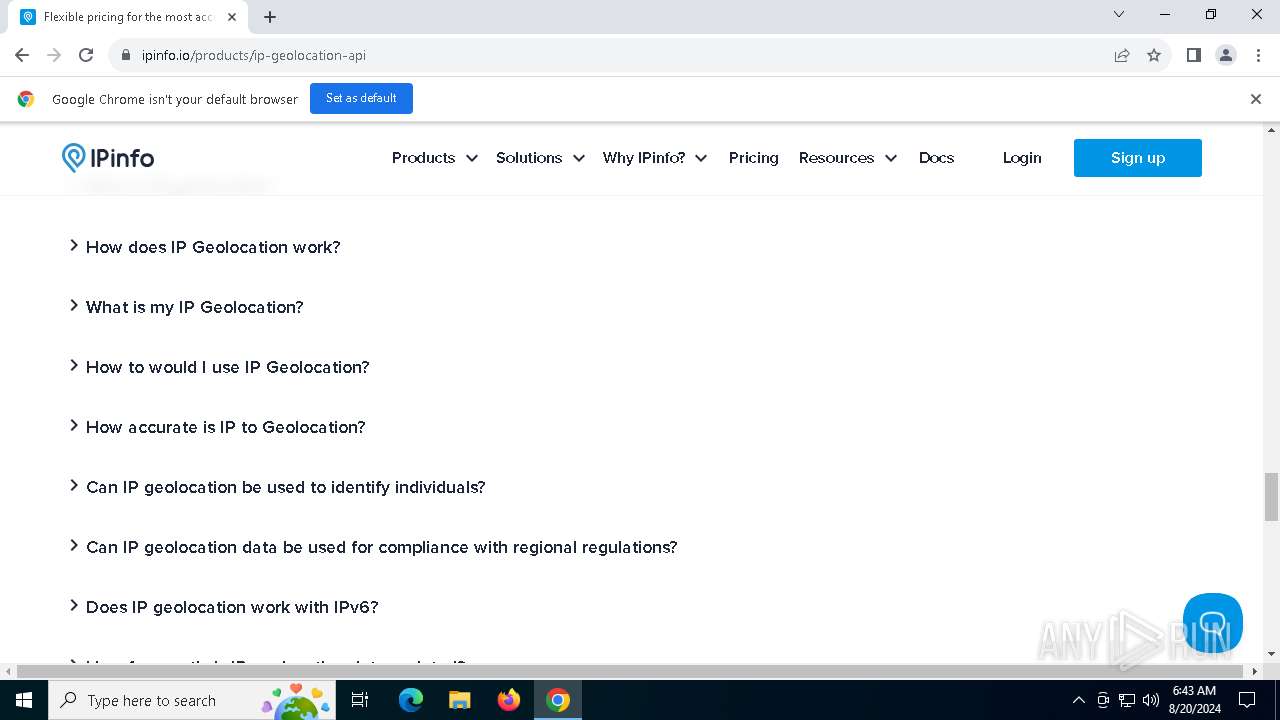Select the IPinfo browser tab
This screenshot has width=1280, height=720.
click(130, 17)
